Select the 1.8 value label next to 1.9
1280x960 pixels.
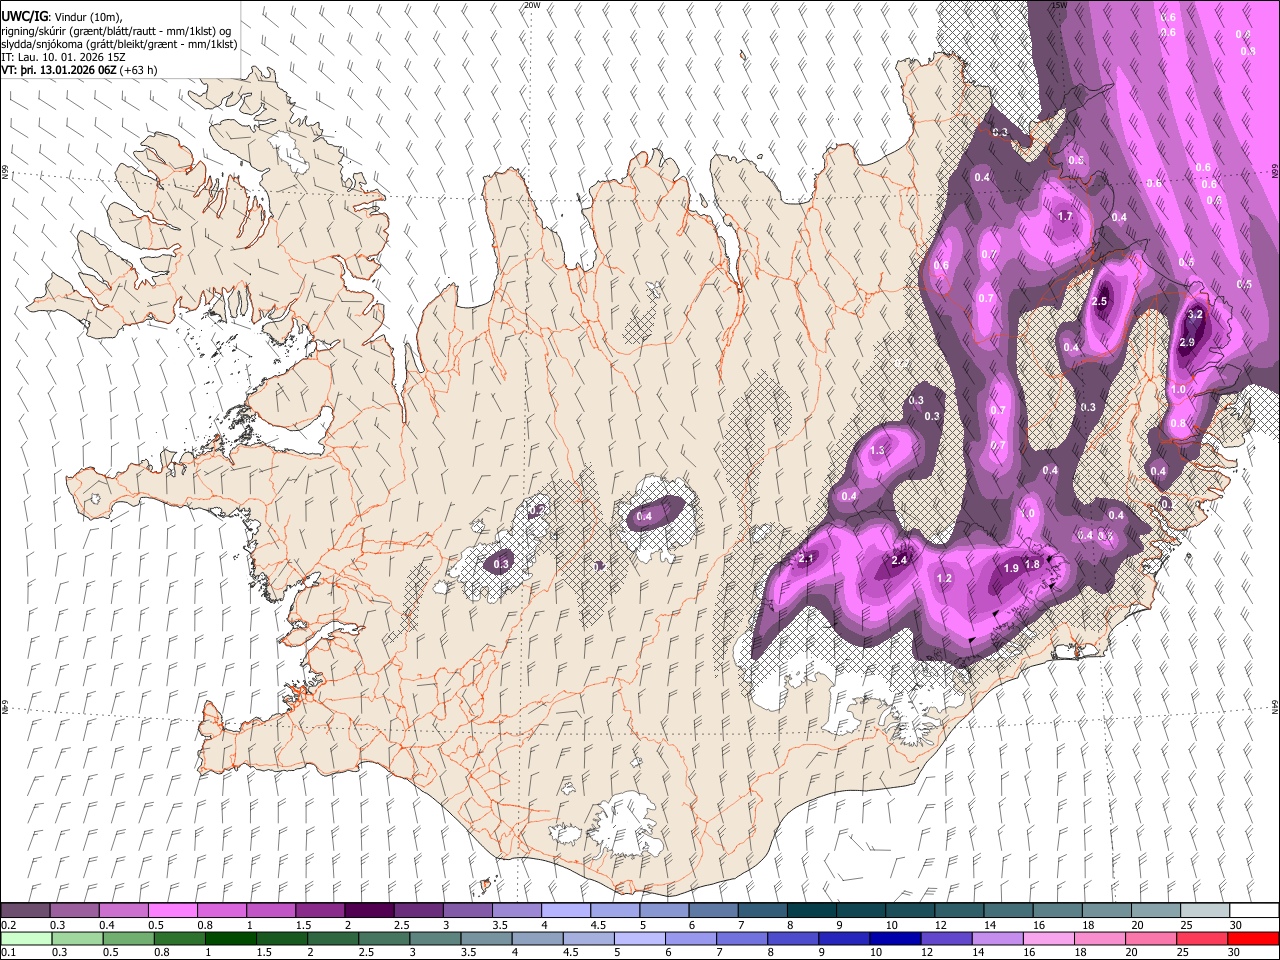(x=1033, y=564)
